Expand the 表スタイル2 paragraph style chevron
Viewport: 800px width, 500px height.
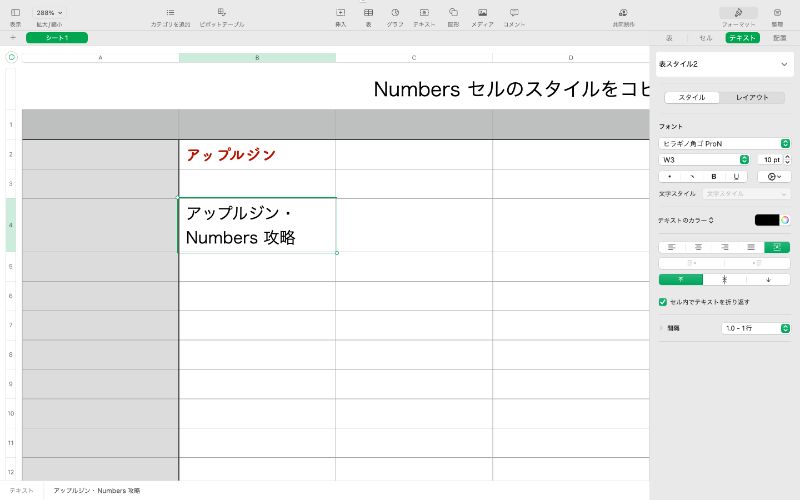(x=784, y=64)
